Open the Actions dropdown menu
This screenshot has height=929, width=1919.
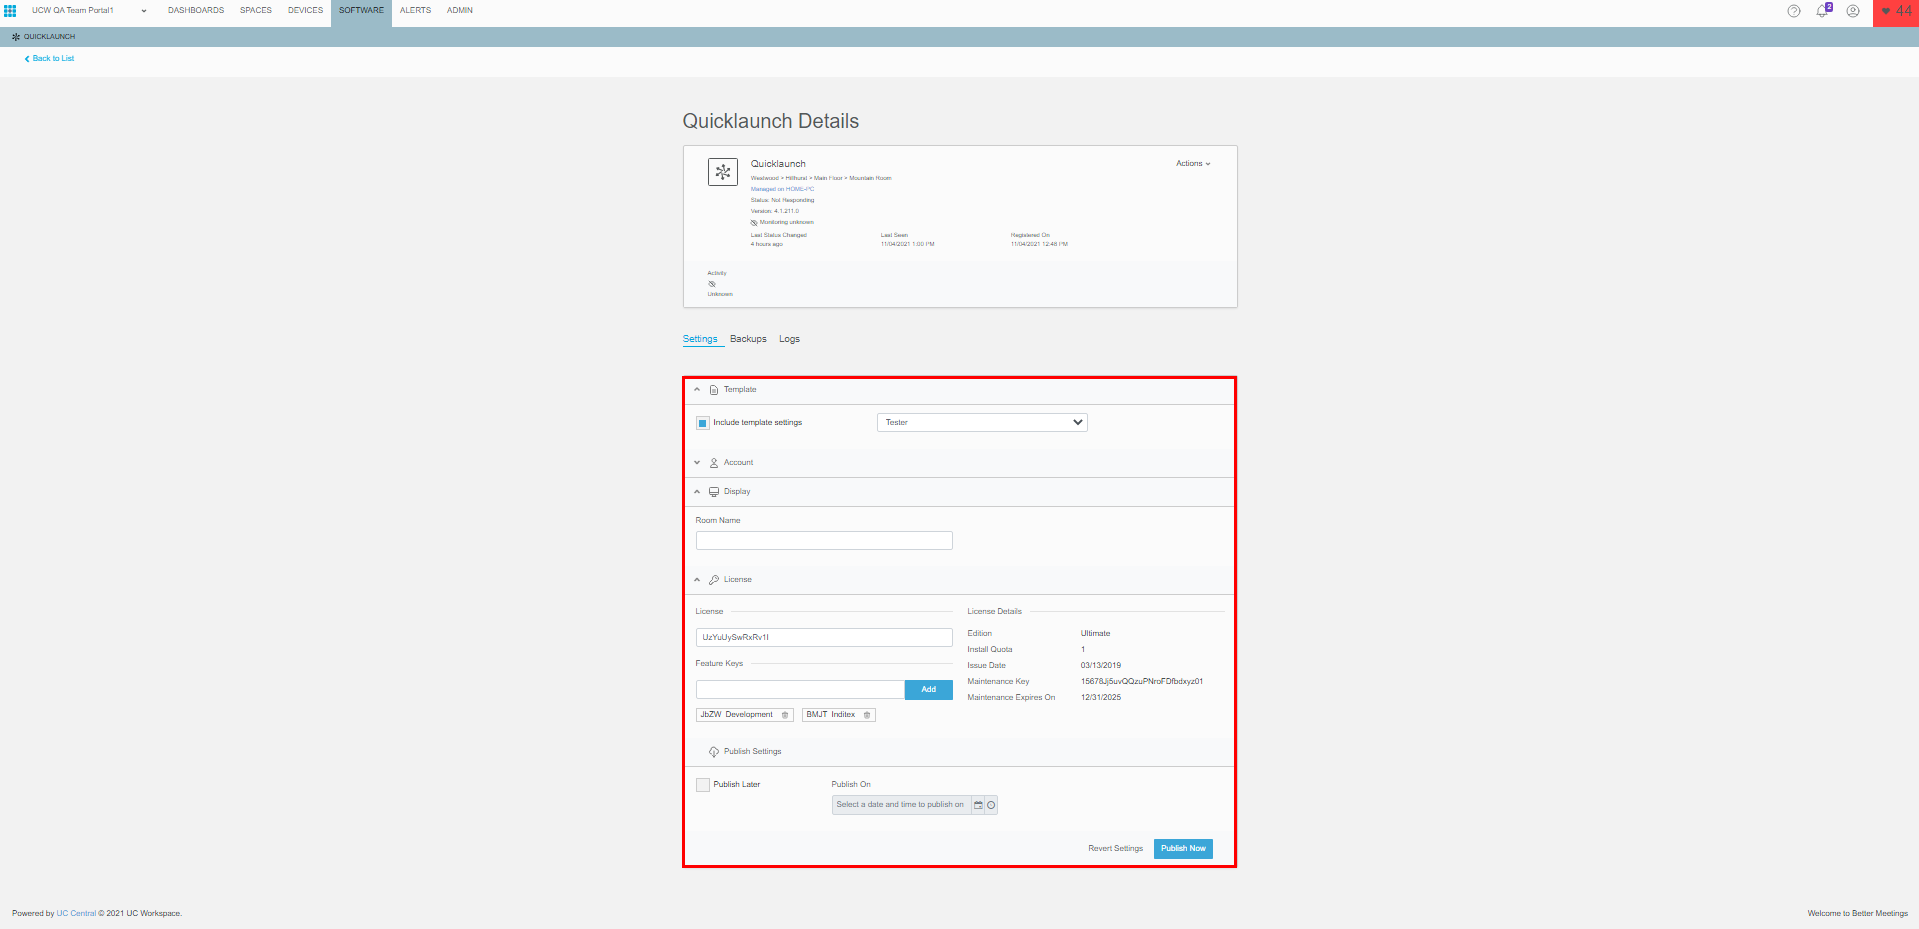pos(1193,164)
